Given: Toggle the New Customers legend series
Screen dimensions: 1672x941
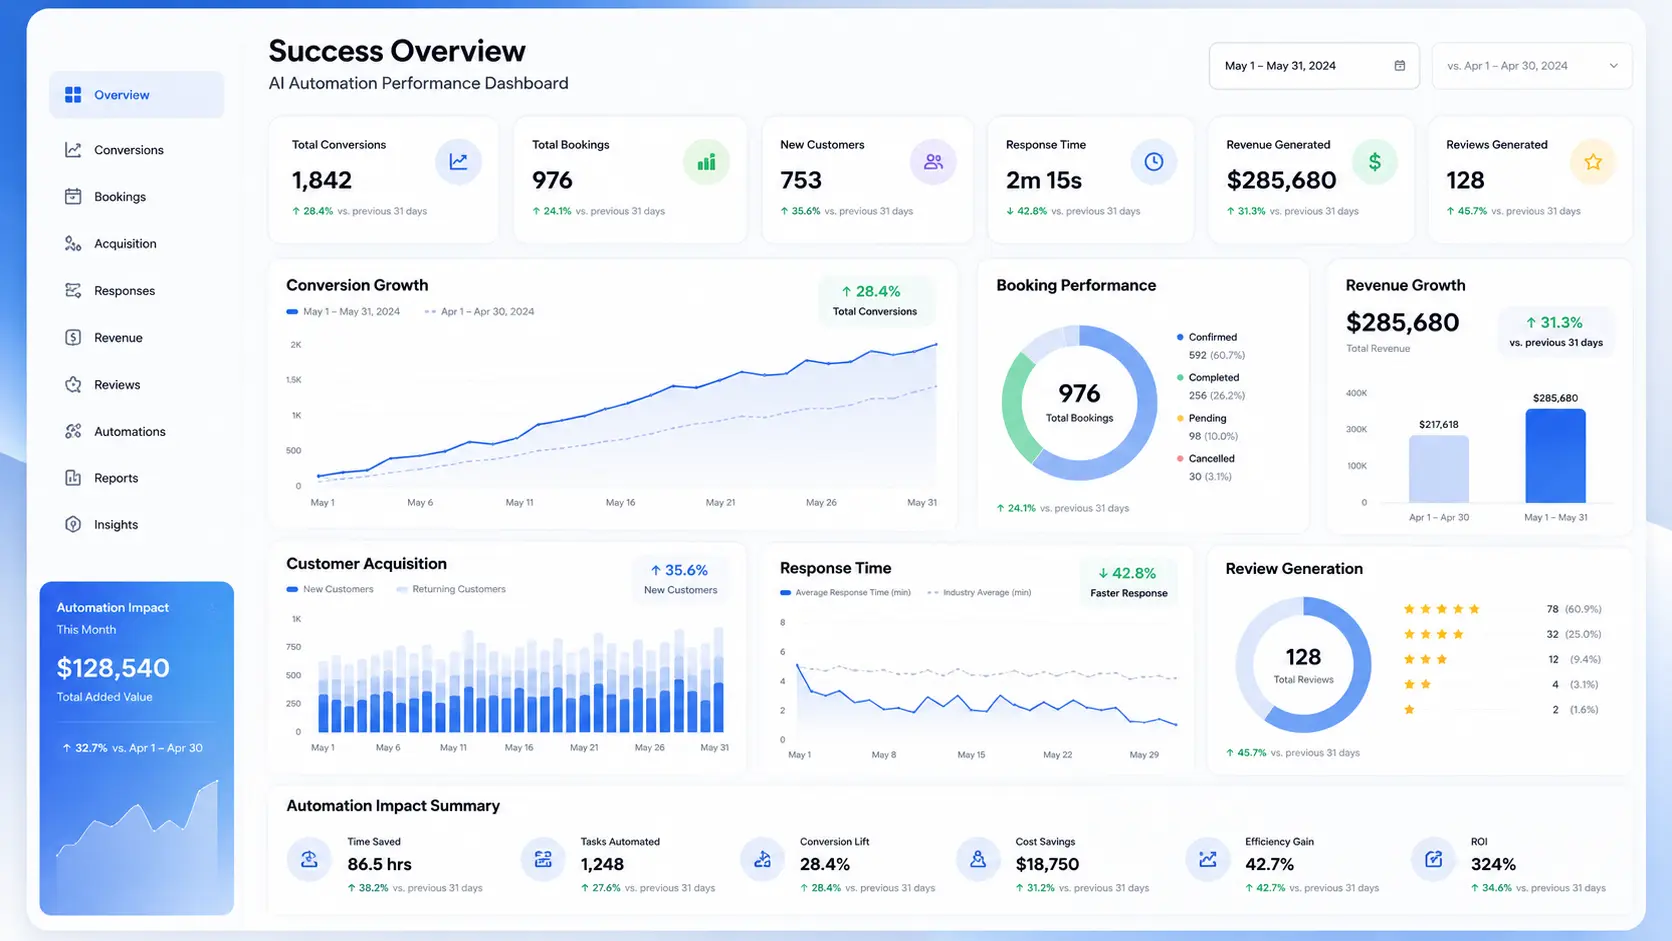Looking at the screenshot, I should pos(330,590).
